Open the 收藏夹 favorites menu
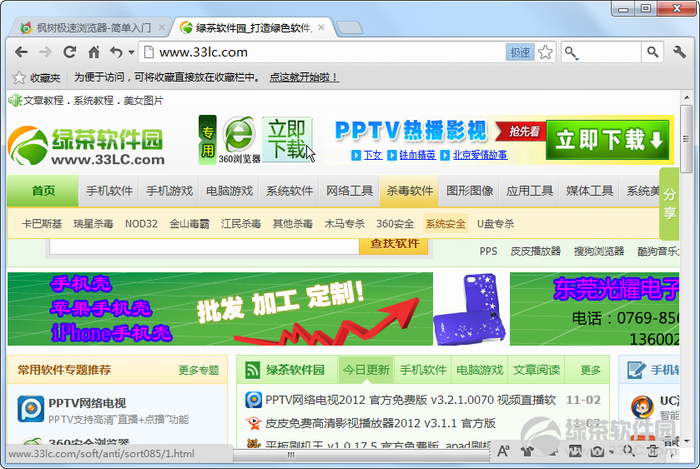This screenshot has width=700, height=469. tap(36, 77)
